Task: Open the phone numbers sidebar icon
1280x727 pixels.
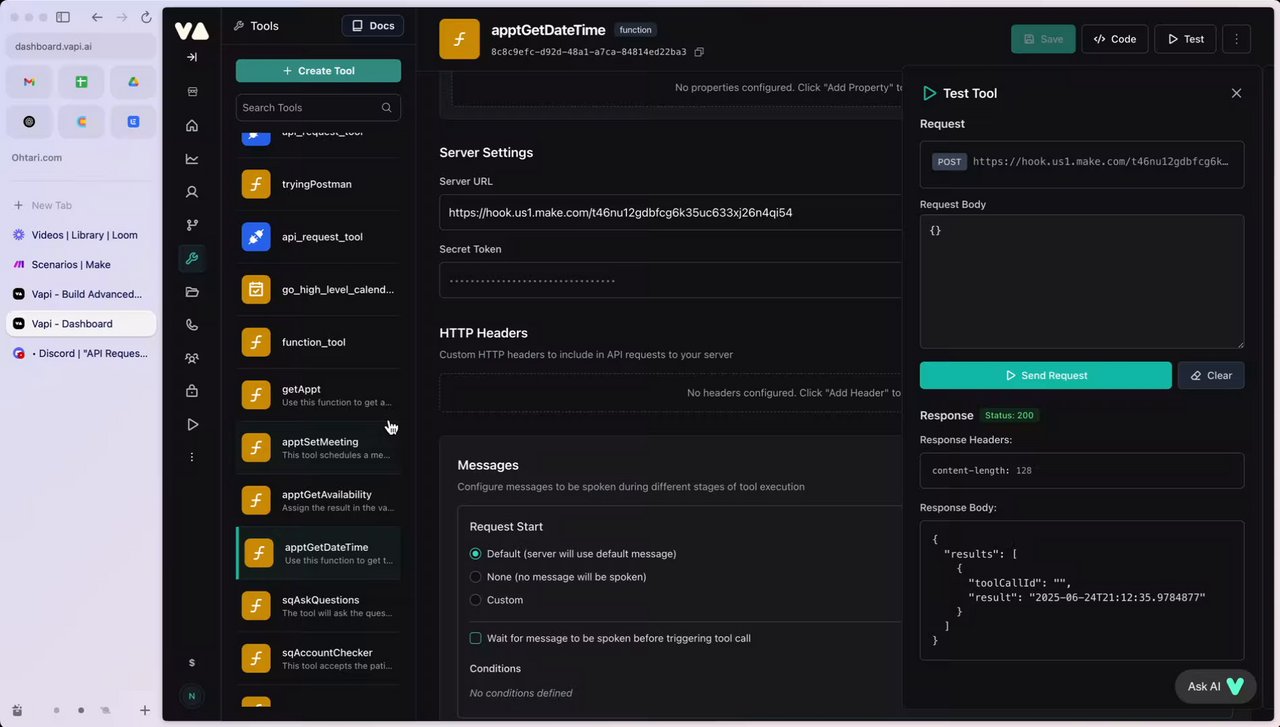Action: pos(192,324)
